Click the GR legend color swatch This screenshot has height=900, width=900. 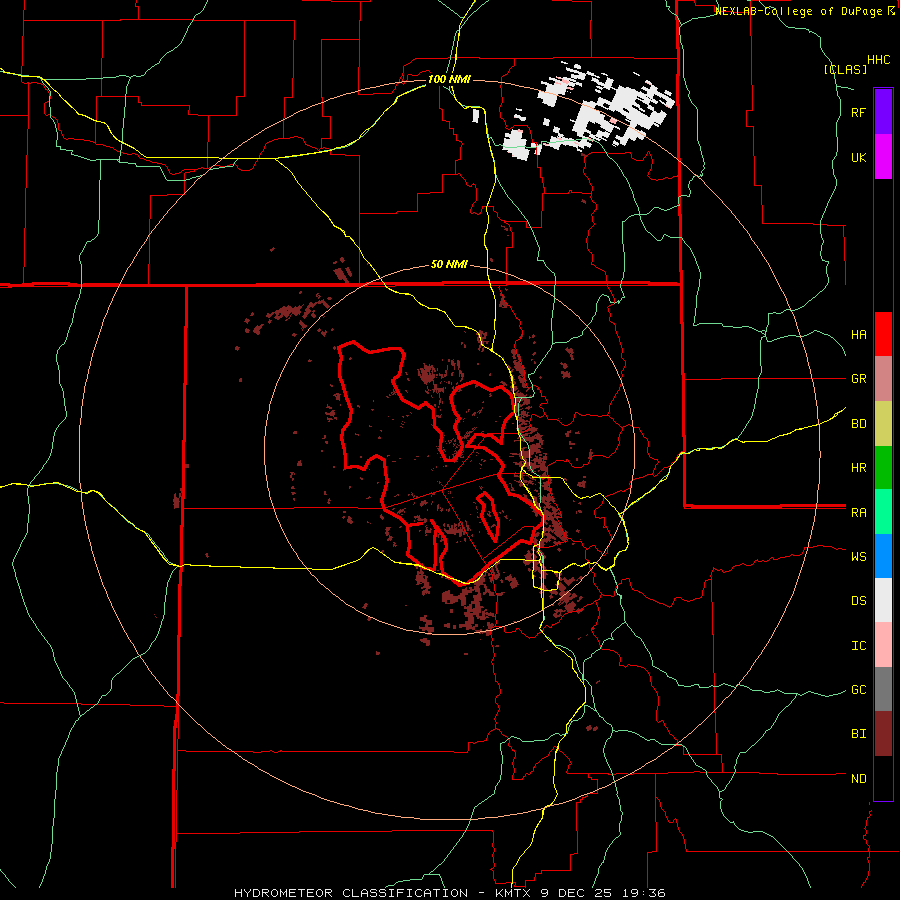[x=883, y=379]
